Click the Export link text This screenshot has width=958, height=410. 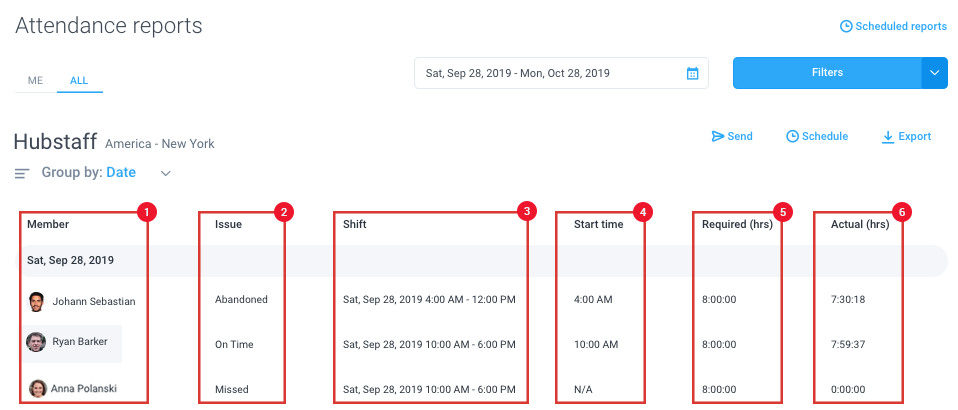pos(915,136)
